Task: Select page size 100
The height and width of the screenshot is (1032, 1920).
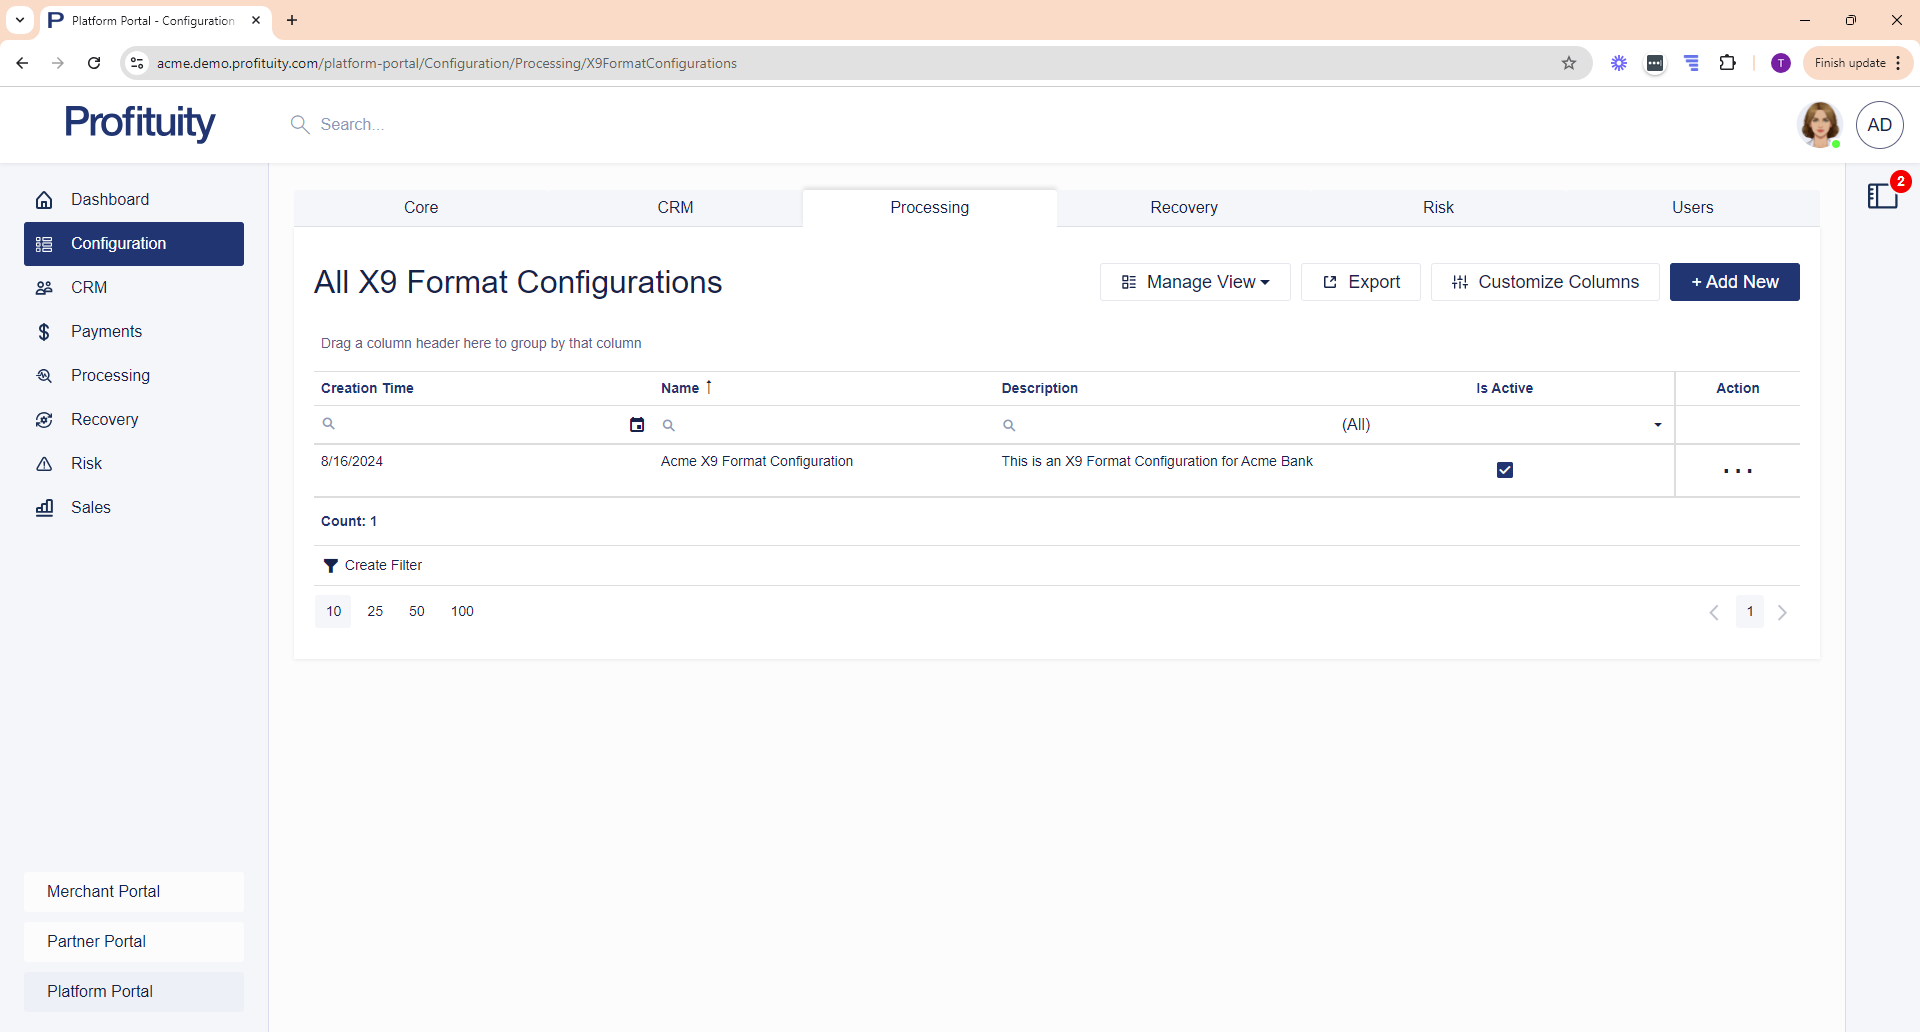Action: coord(462,612)
